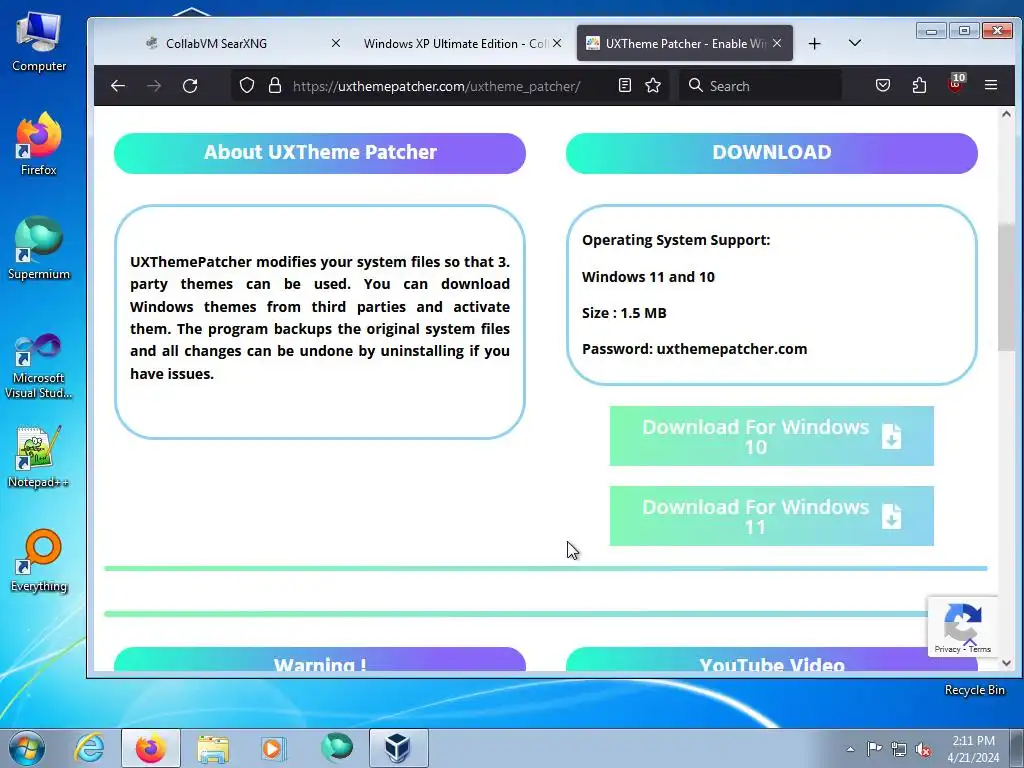Screen dimensions: 1024x768
Task: Click the Warning ! heading
Action: 319,660
